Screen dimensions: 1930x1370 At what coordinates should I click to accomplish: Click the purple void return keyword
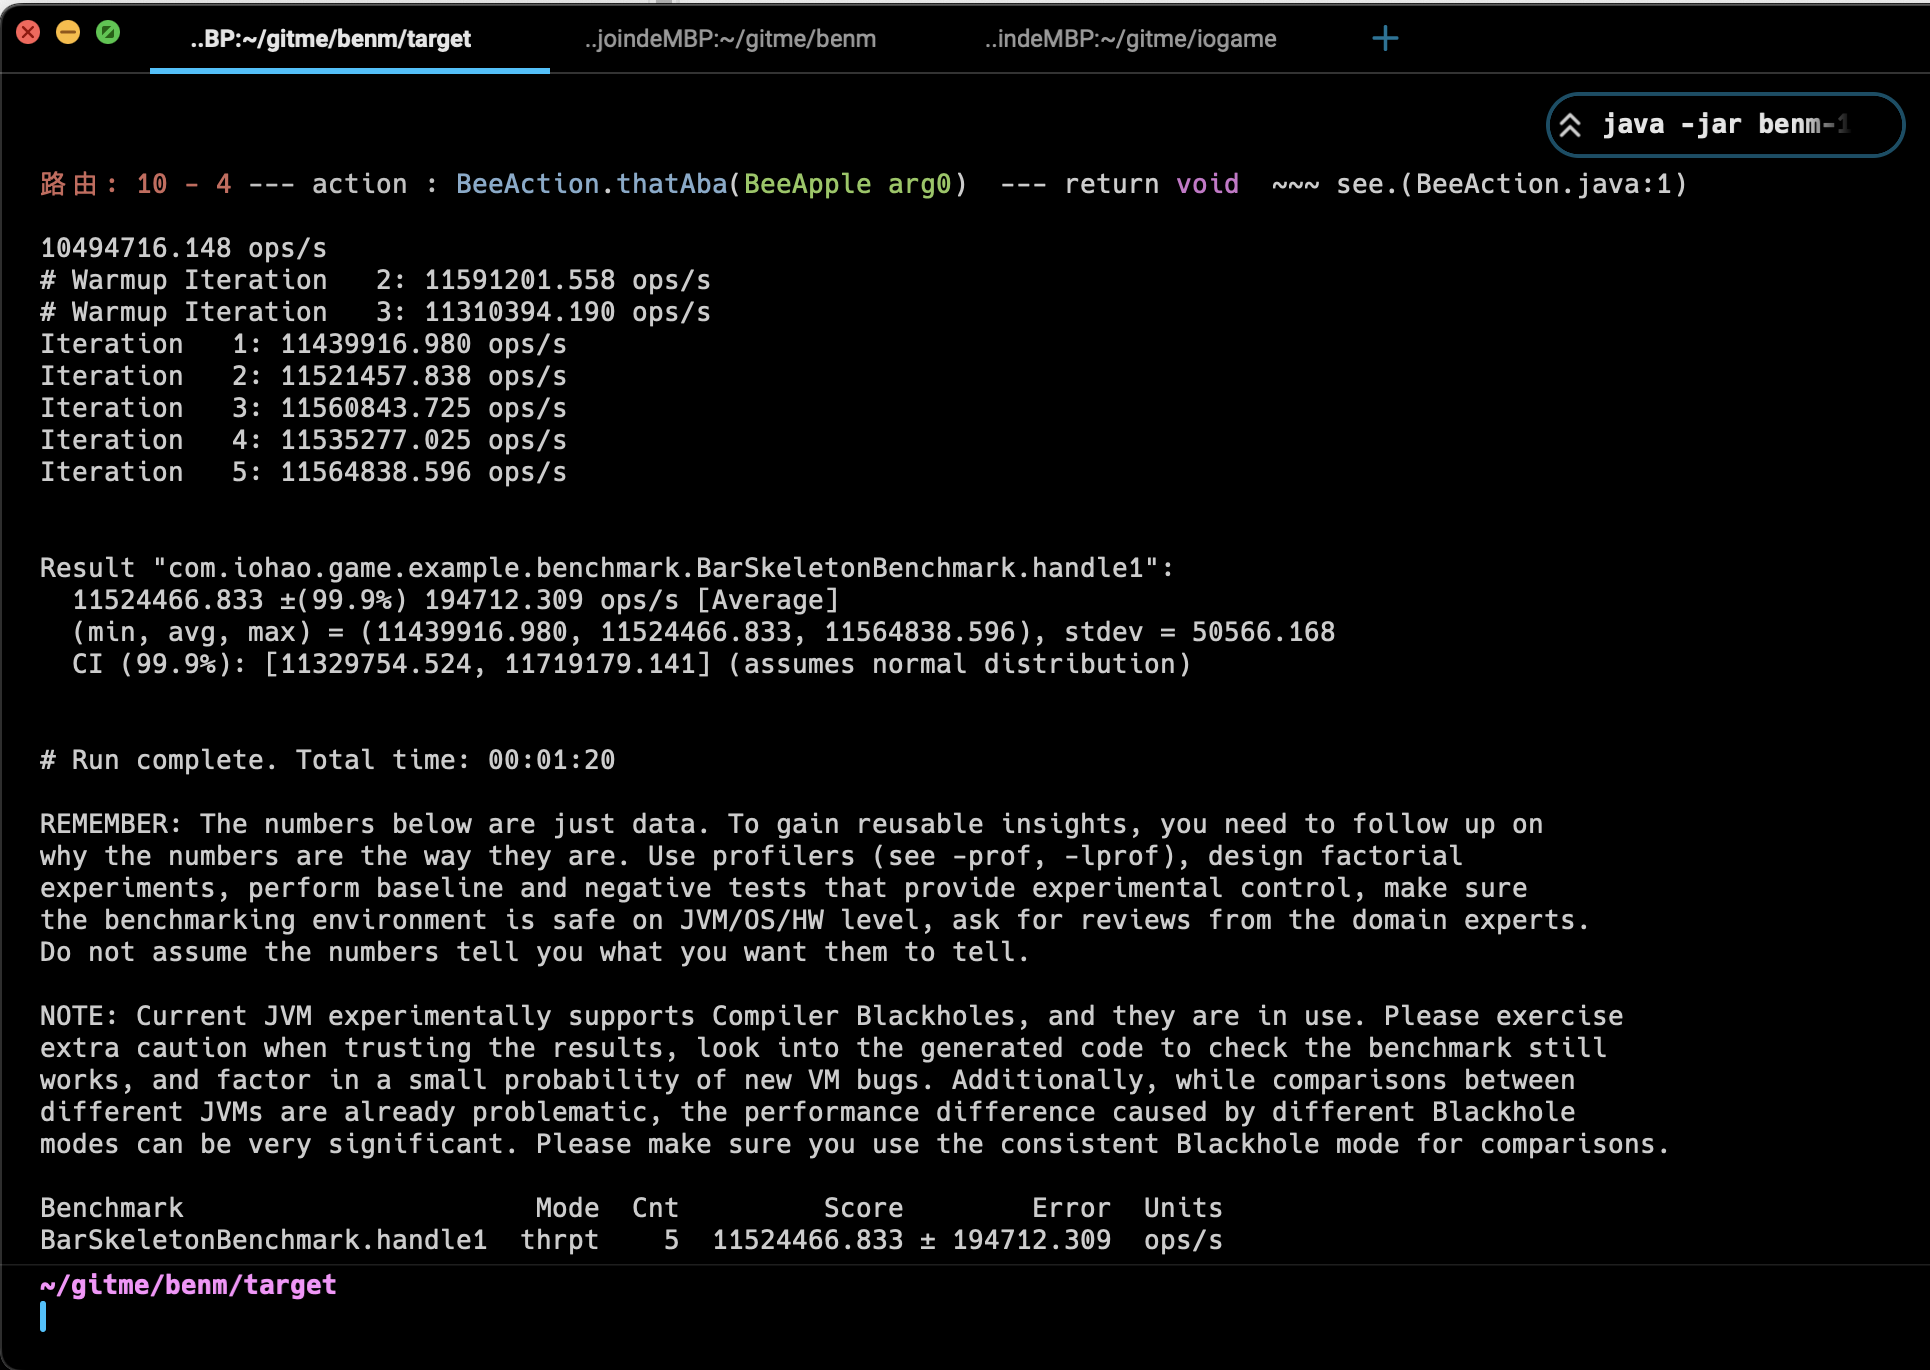coord(1207,185)
